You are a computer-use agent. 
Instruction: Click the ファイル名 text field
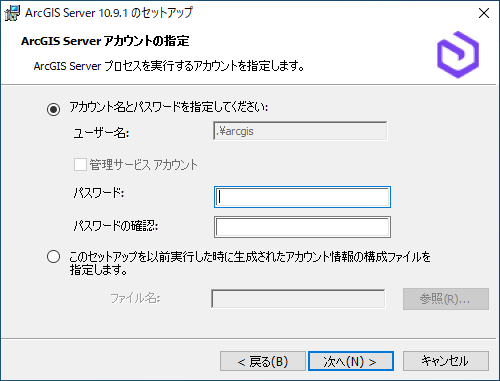click(x=298, y=299)
